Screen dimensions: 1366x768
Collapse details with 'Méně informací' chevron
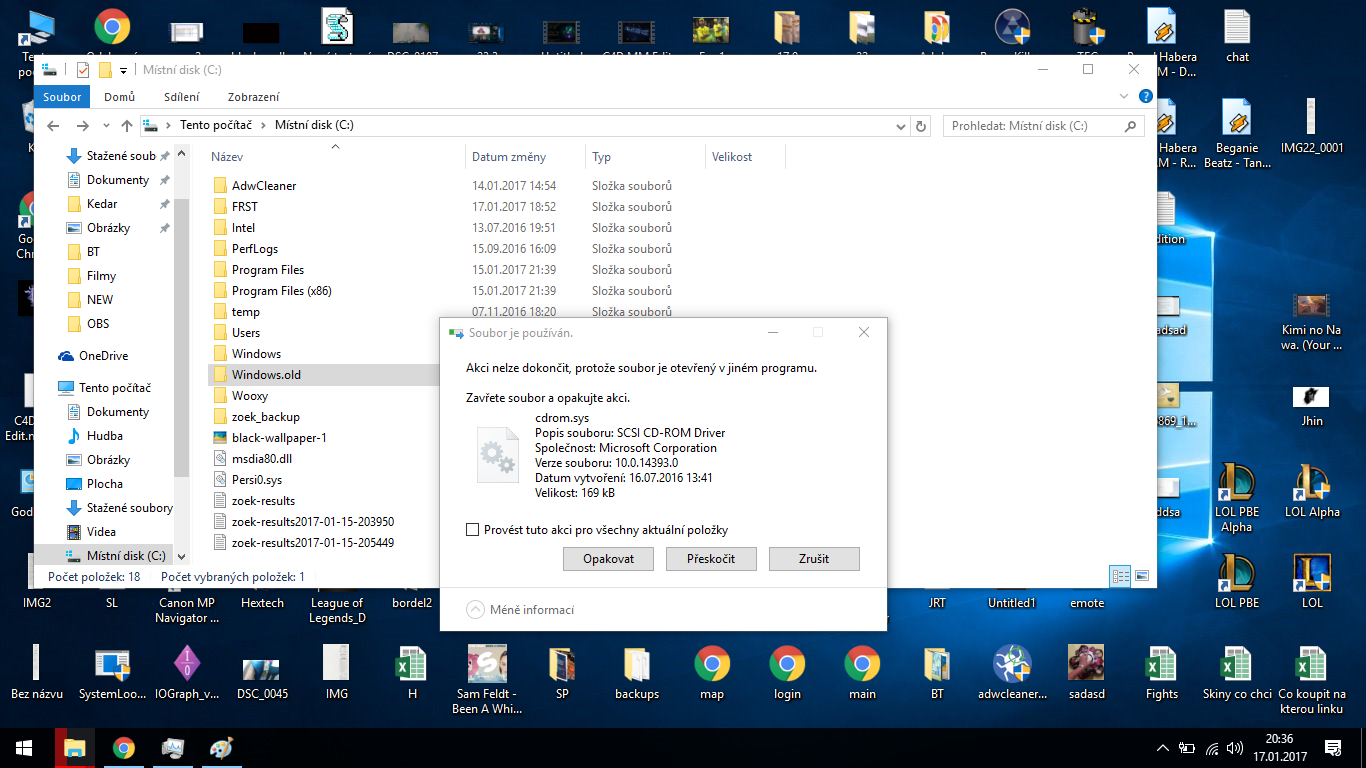click(x=477, y=610)
